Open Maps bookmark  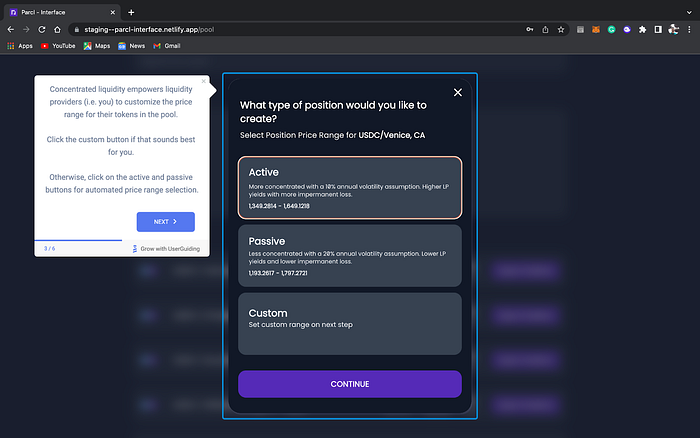pos(97,46)
